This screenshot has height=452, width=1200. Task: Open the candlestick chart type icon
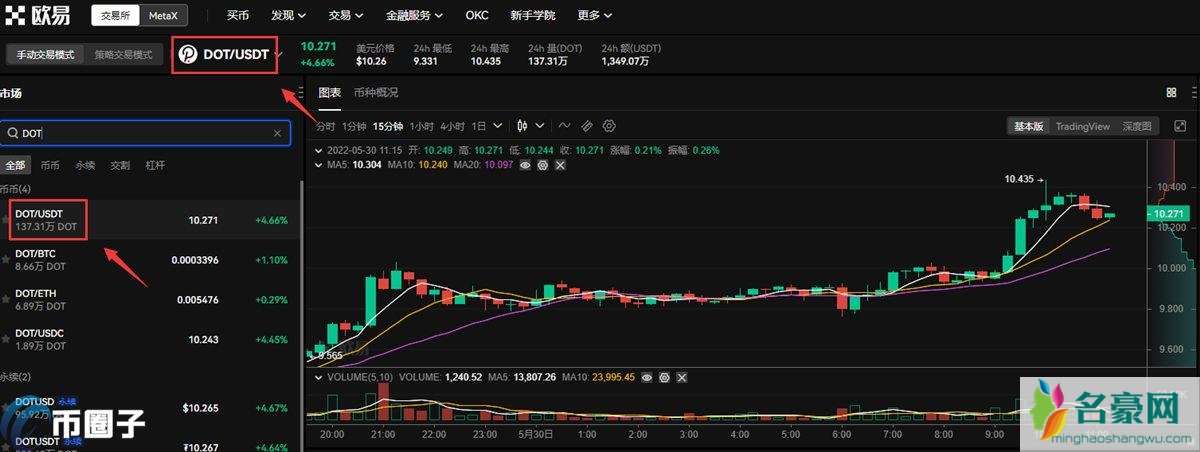[522, 126]
